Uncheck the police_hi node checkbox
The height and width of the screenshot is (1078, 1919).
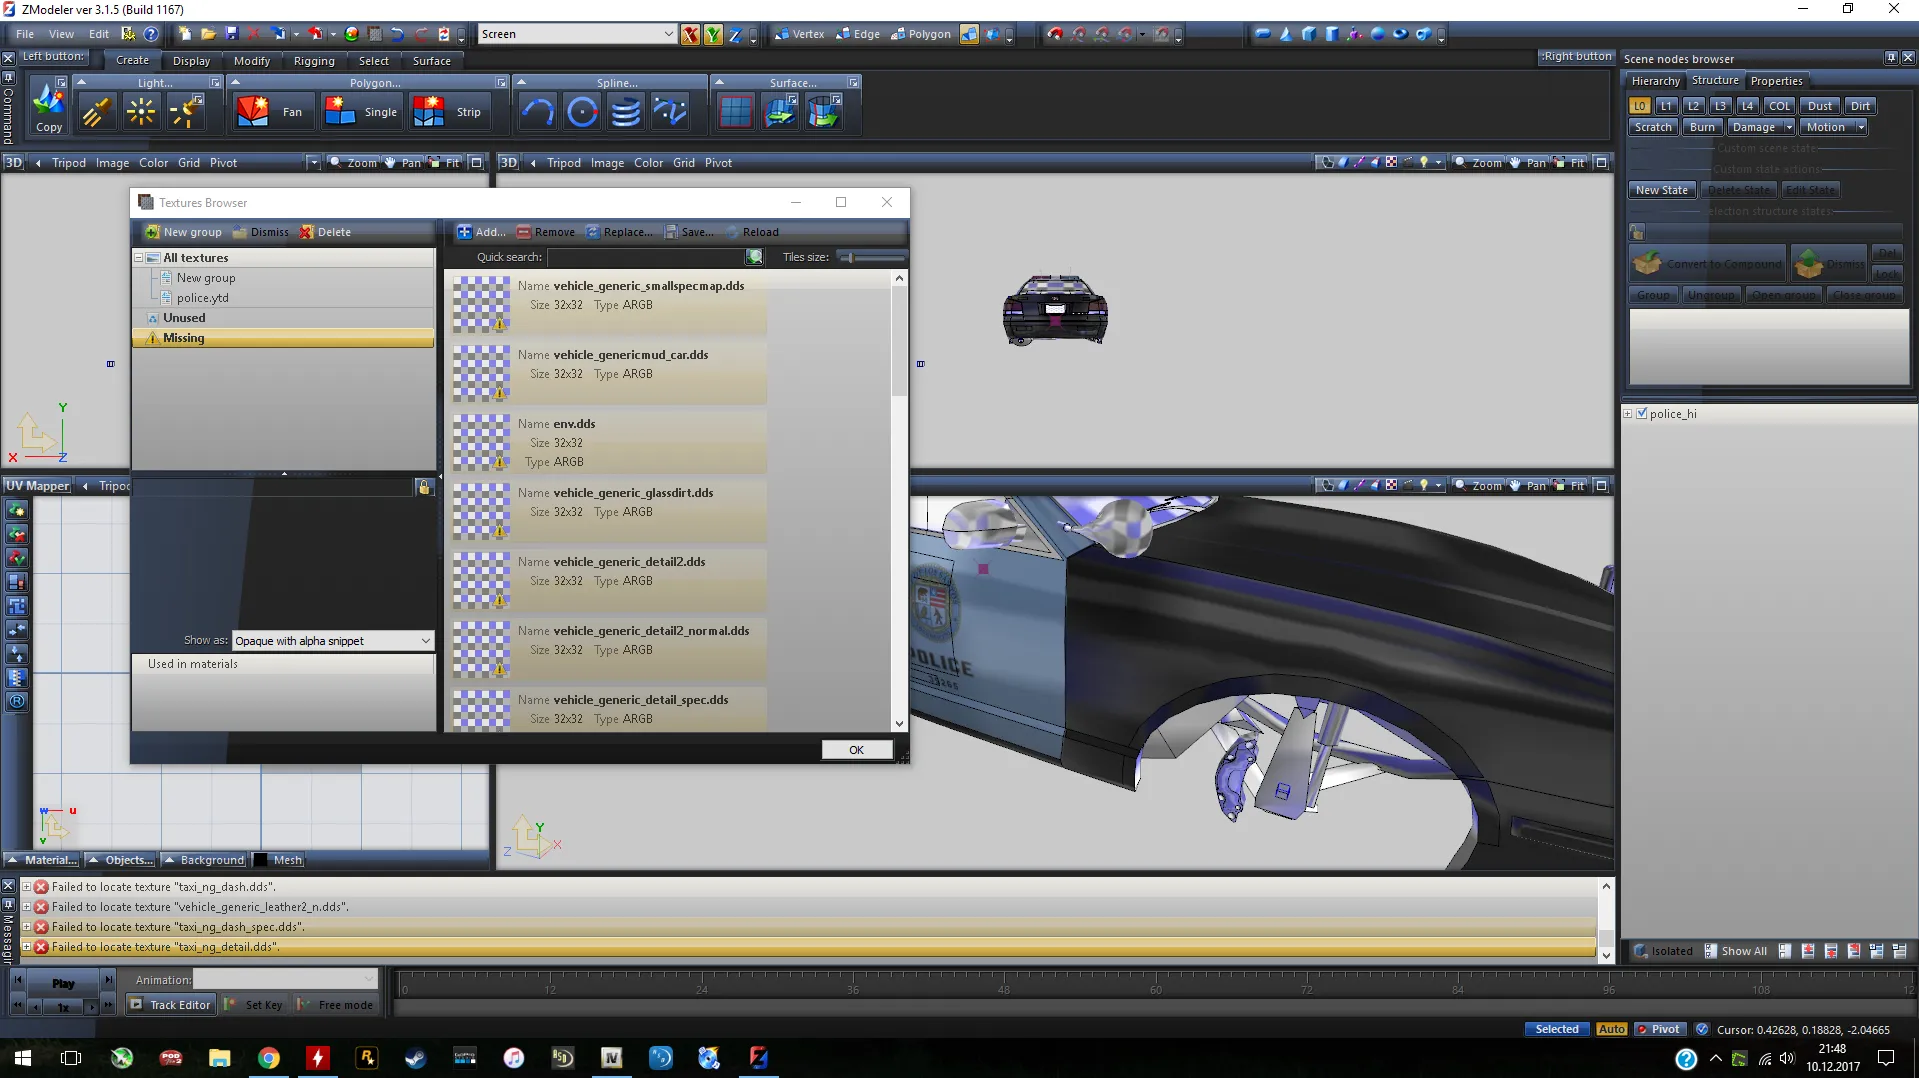pyautogui.click(x=1641, y=413)
